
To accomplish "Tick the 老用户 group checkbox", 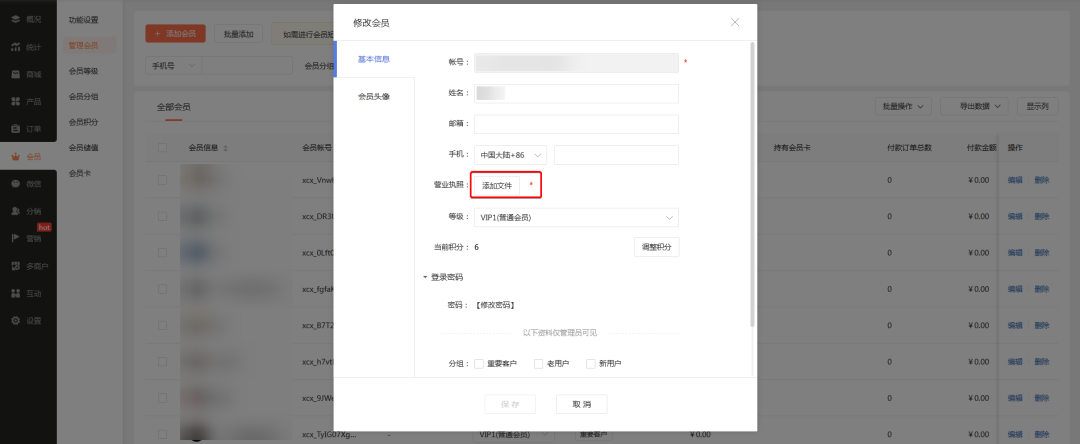I will [x=538, y=363].
